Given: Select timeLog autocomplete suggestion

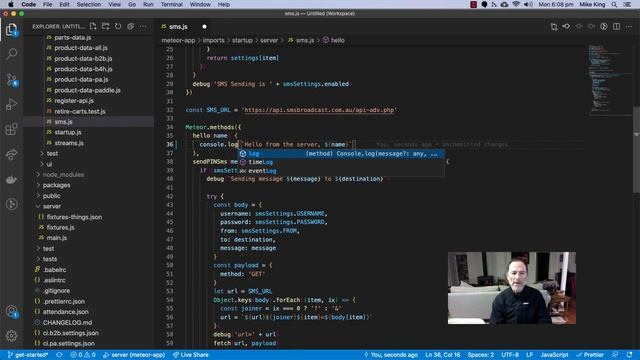Looking at the screenshot, I should point(341,162).
